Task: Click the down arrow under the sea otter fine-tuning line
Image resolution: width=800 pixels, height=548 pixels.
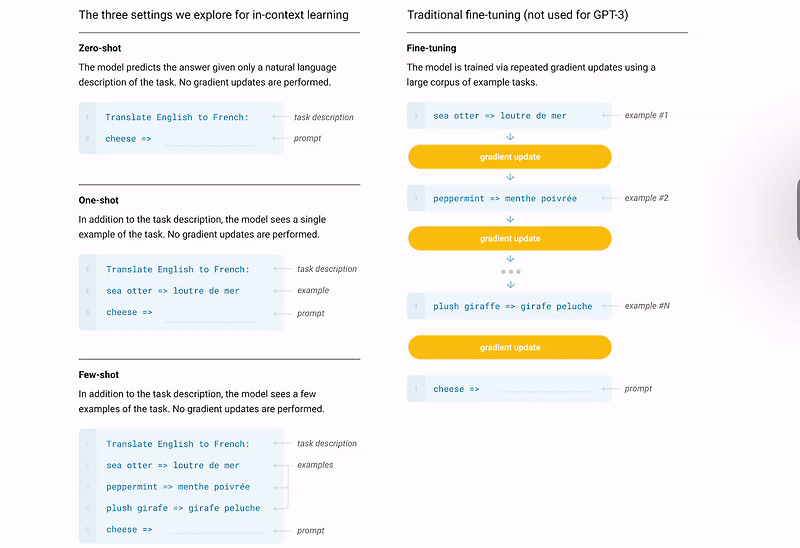Action: point(510,136)
